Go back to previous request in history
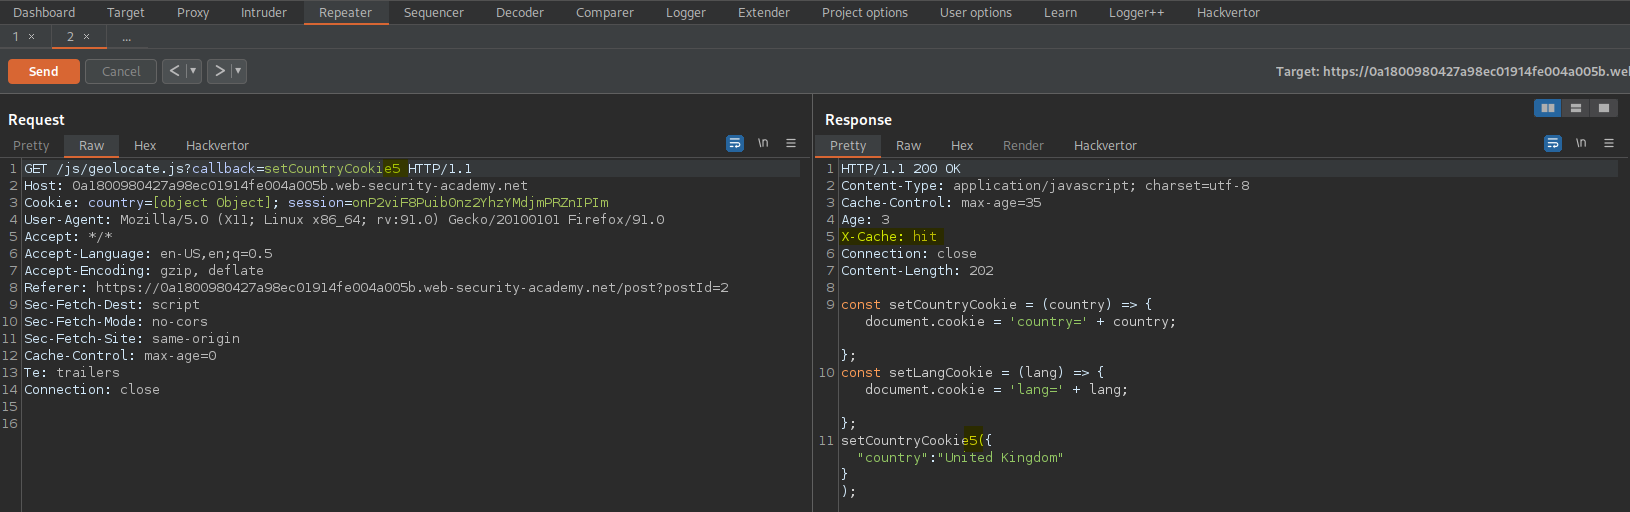Viewport: 1630px width, 512px height. pyautogui.click(x=175, y=71)
